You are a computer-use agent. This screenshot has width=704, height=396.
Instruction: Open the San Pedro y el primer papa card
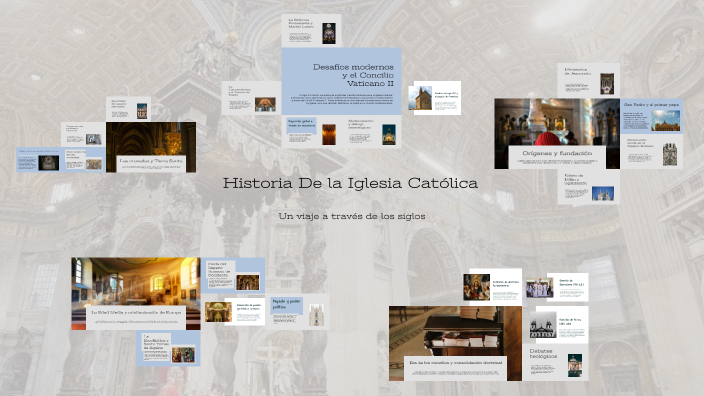click(x=651, y=116)
